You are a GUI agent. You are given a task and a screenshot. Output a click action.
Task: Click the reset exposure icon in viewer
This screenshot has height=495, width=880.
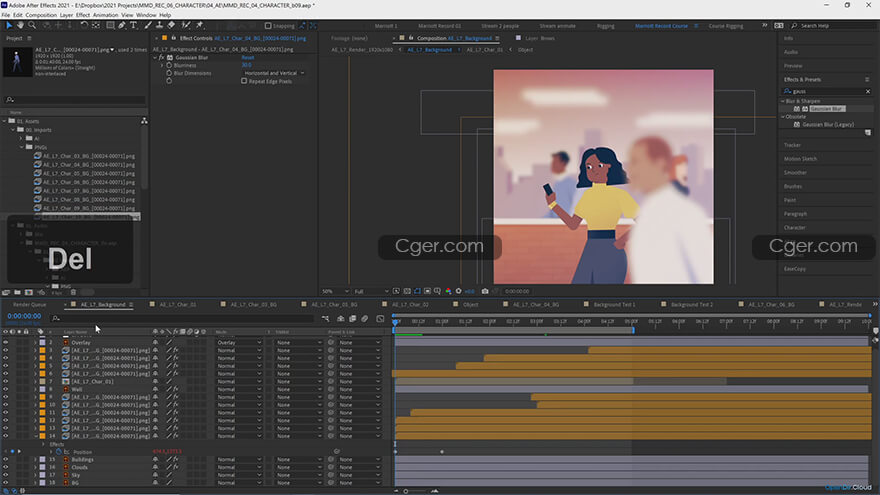point(459,291)
